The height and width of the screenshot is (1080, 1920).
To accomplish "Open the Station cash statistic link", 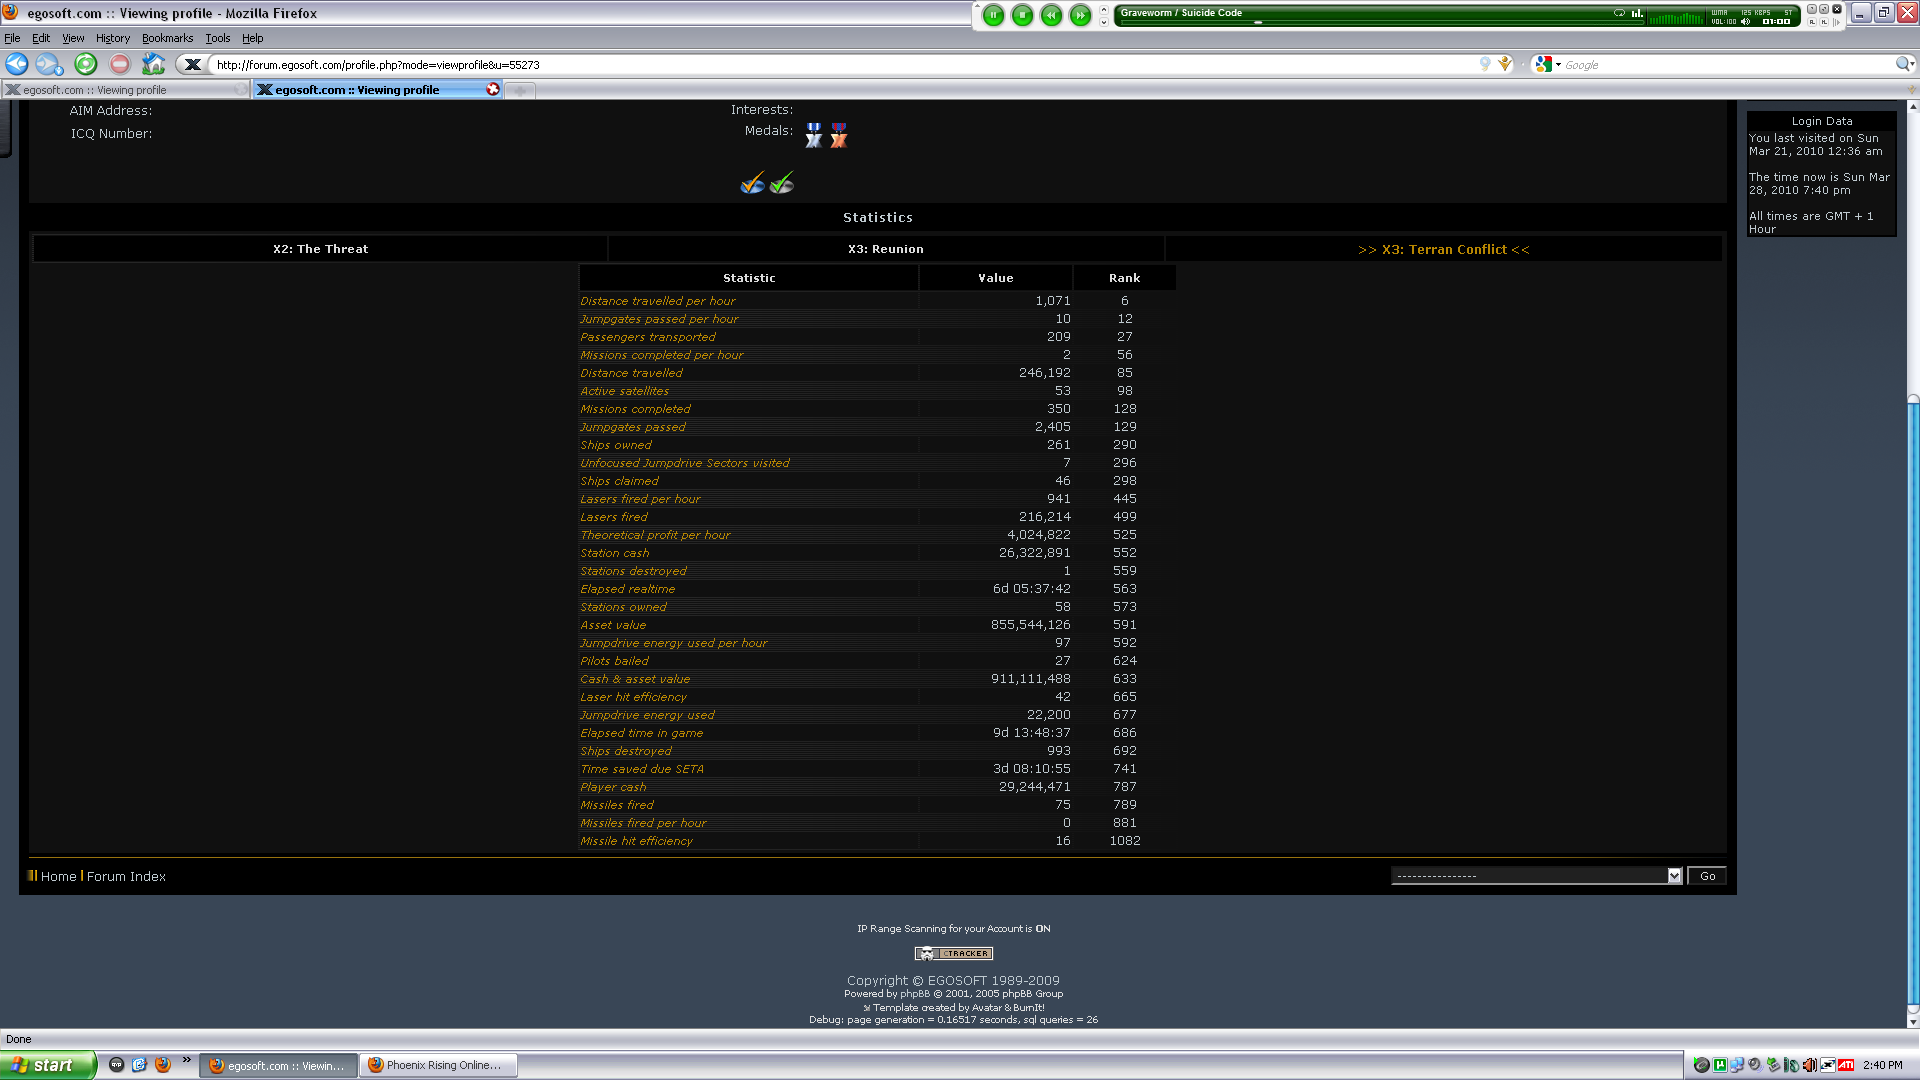I will pyautogui.click(x=615, y=553).
